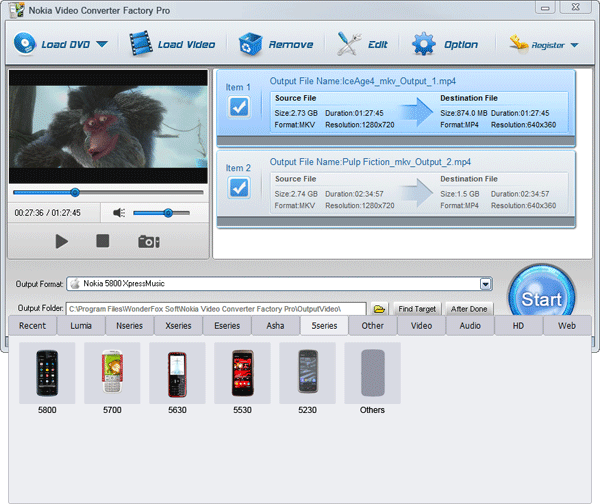This screenshot has width=600, height=504.
Task: Open the Option gear icon
Action: 424,44
